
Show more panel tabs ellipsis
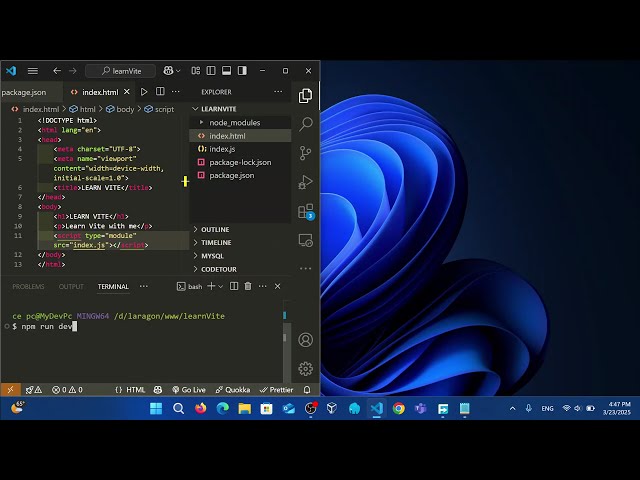coord(144,287)
